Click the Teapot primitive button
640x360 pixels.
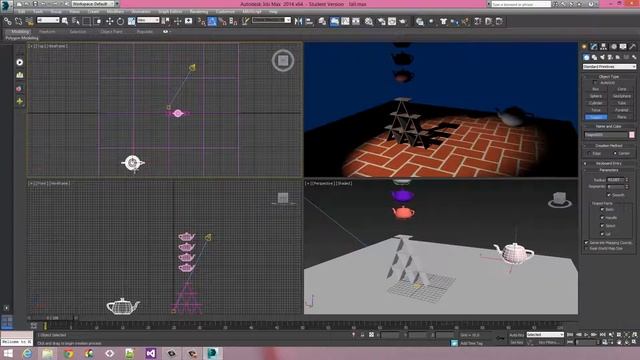596,117
